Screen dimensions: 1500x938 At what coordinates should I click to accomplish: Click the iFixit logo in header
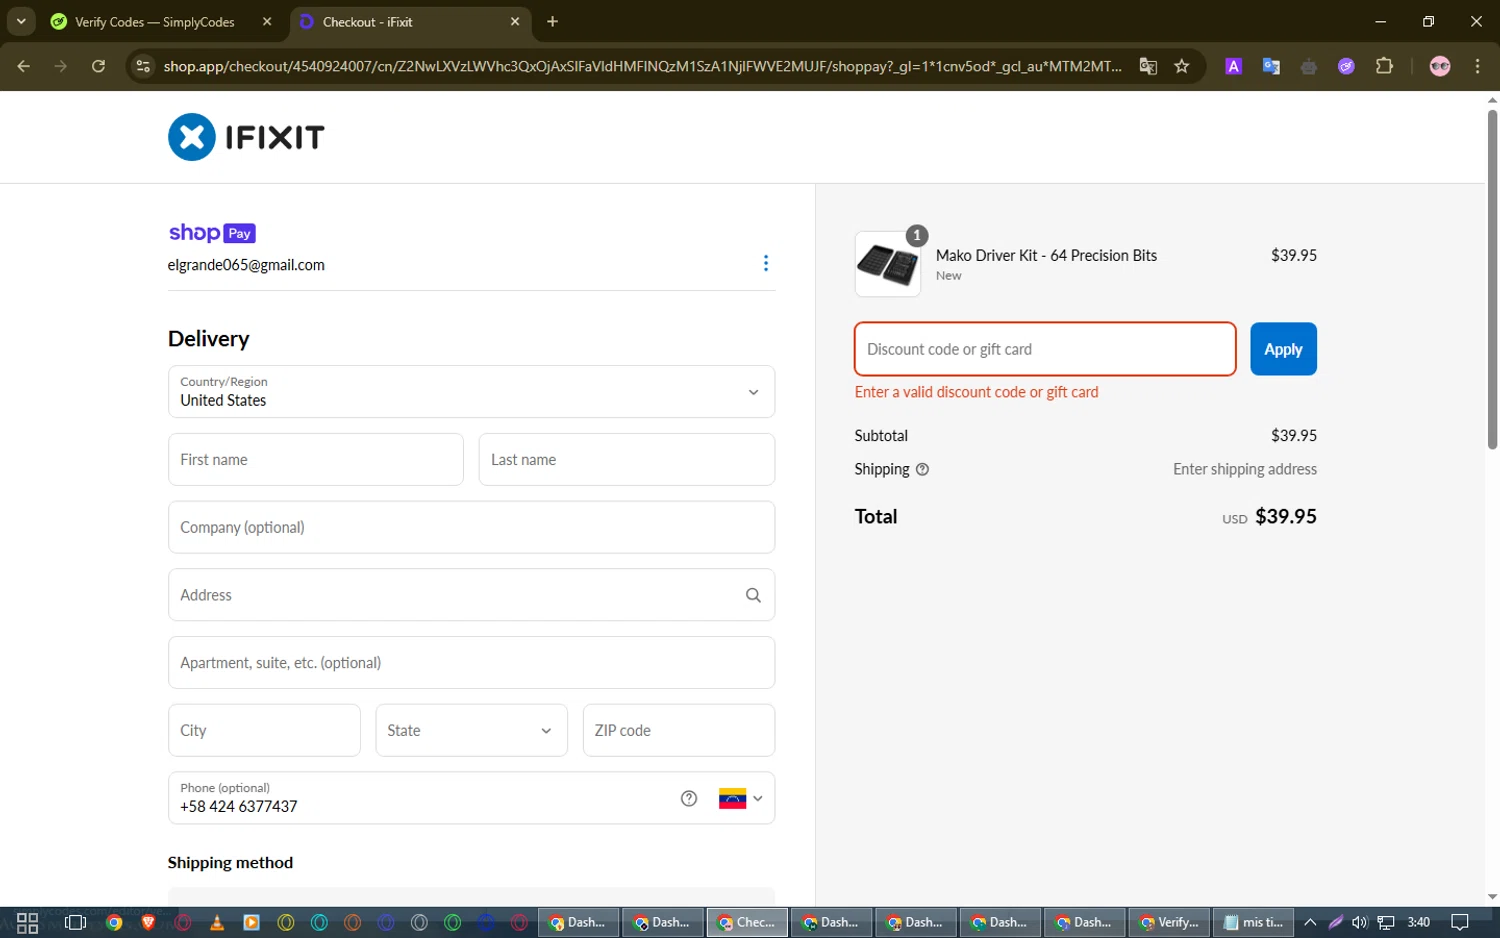click(246, 137)
